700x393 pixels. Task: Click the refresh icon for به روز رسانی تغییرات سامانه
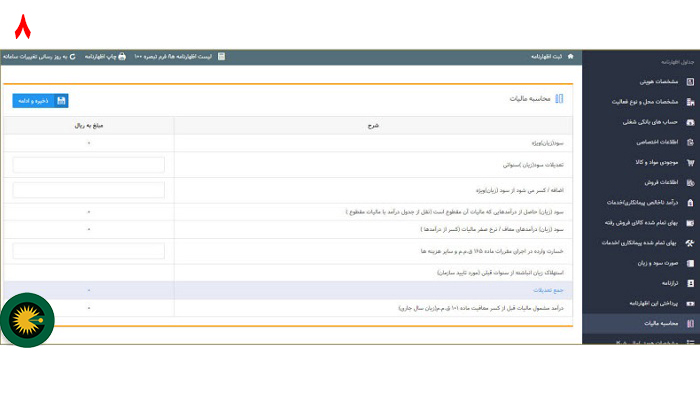pos(72,57)
